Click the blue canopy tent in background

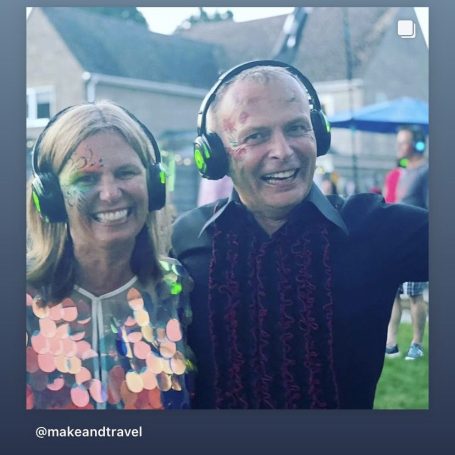(380, 113)
